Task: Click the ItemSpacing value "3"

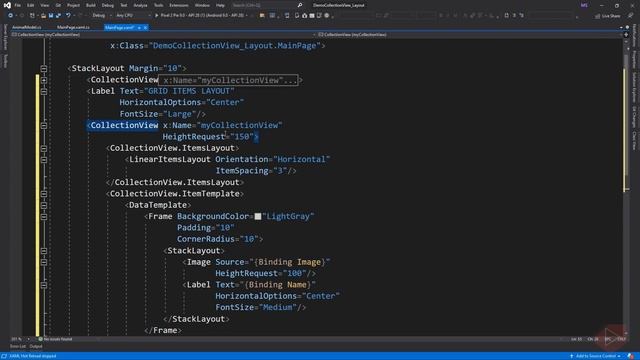Action: pyautogui.click(x=280, y=171)
